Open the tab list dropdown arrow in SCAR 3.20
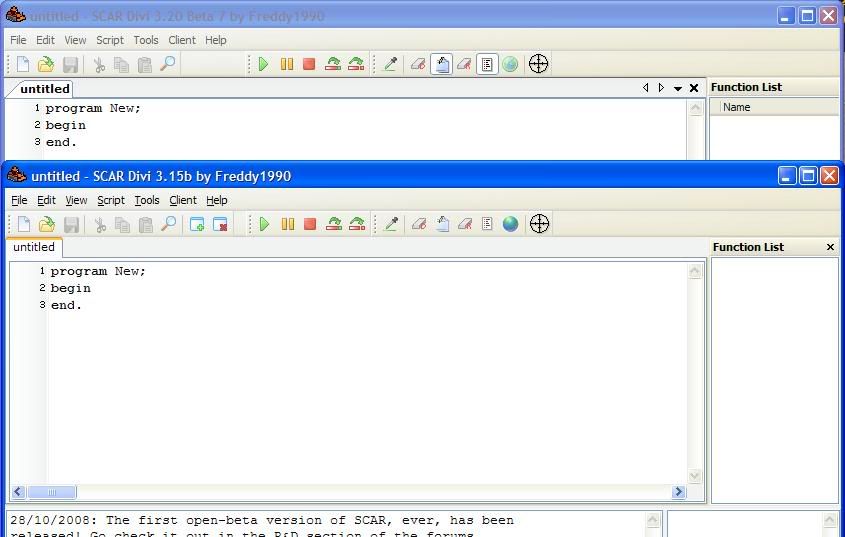The height and width of the screenshot is (537, 845). pyautogui.click(x=678, y=88)
